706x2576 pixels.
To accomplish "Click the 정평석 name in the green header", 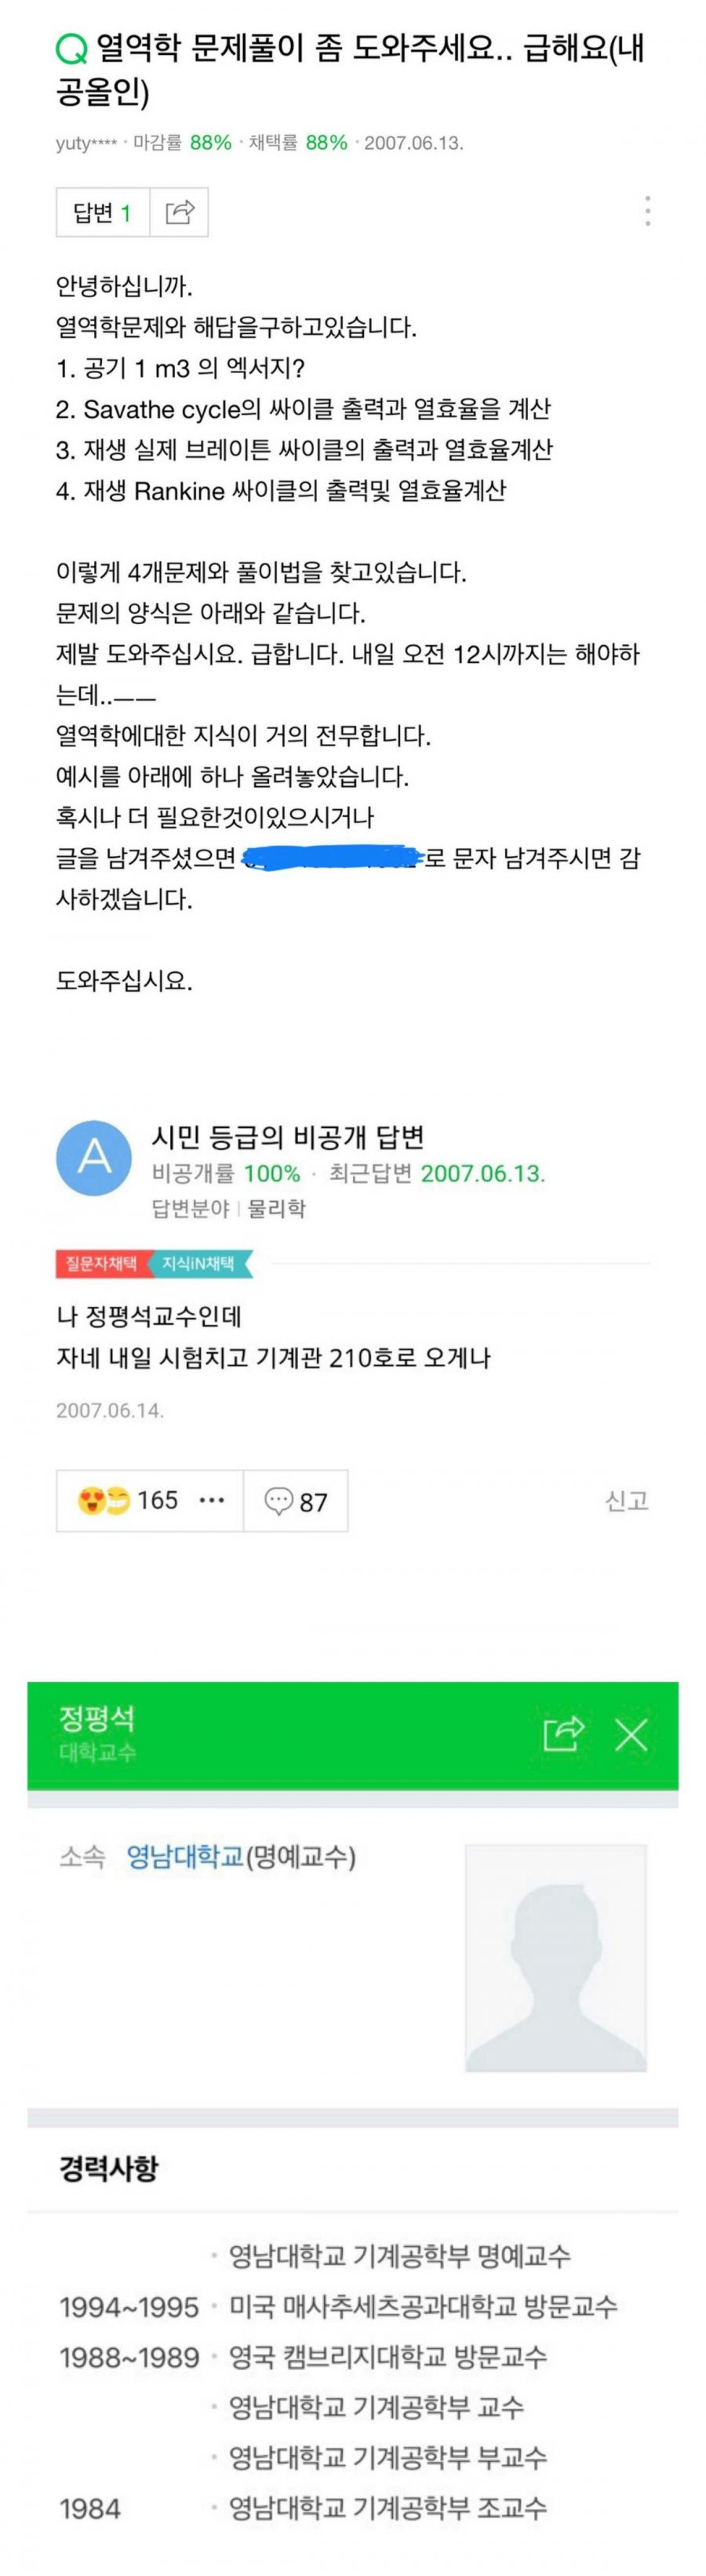I will tap(97, 1718).
